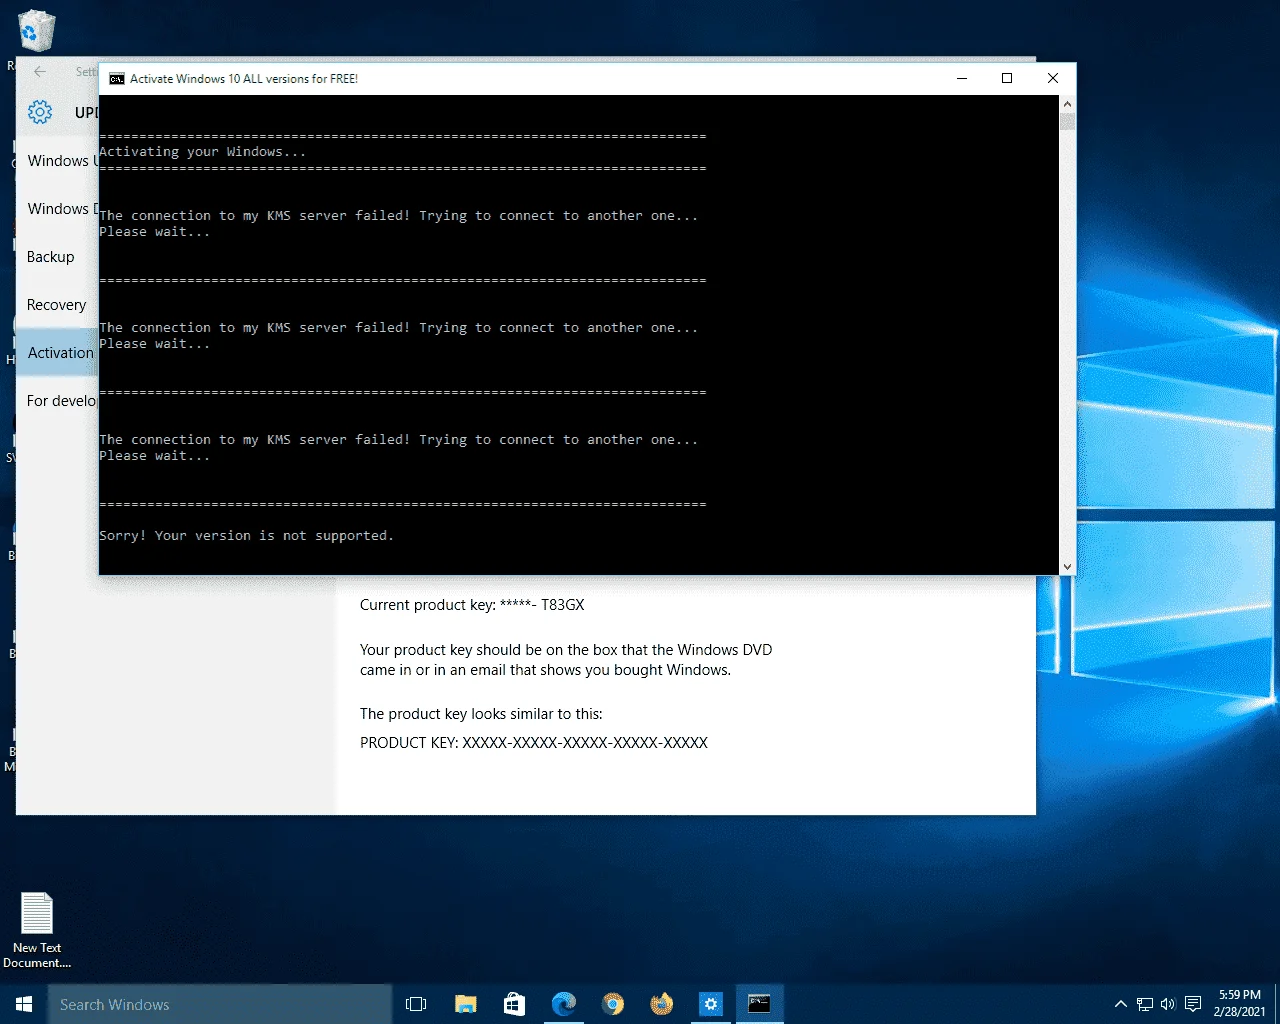The width and height of the screenshot is (1280, 1024).
Task: Click the PRODUCT KEY example format text
Action: (x=534, y=743)
